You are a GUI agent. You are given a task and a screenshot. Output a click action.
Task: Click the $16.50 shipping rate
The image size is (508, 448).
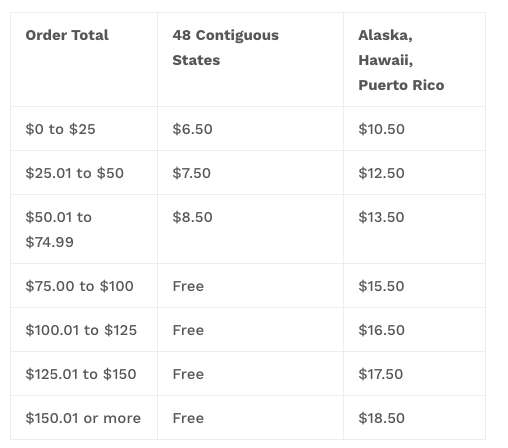[x=382, y=330]
